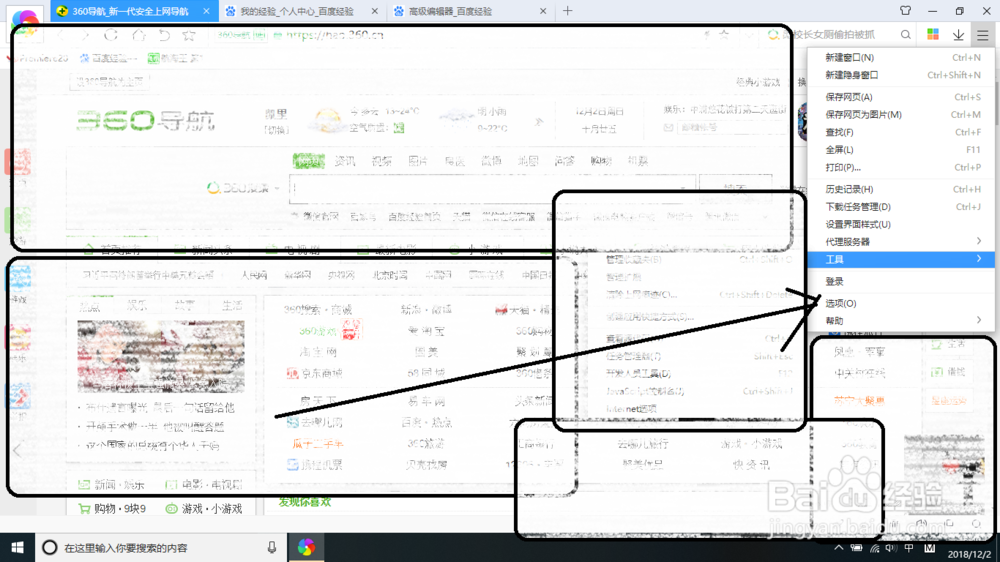Click the Cortana circle icon in taskbar
1000x562 pixels.
(49, 547)
